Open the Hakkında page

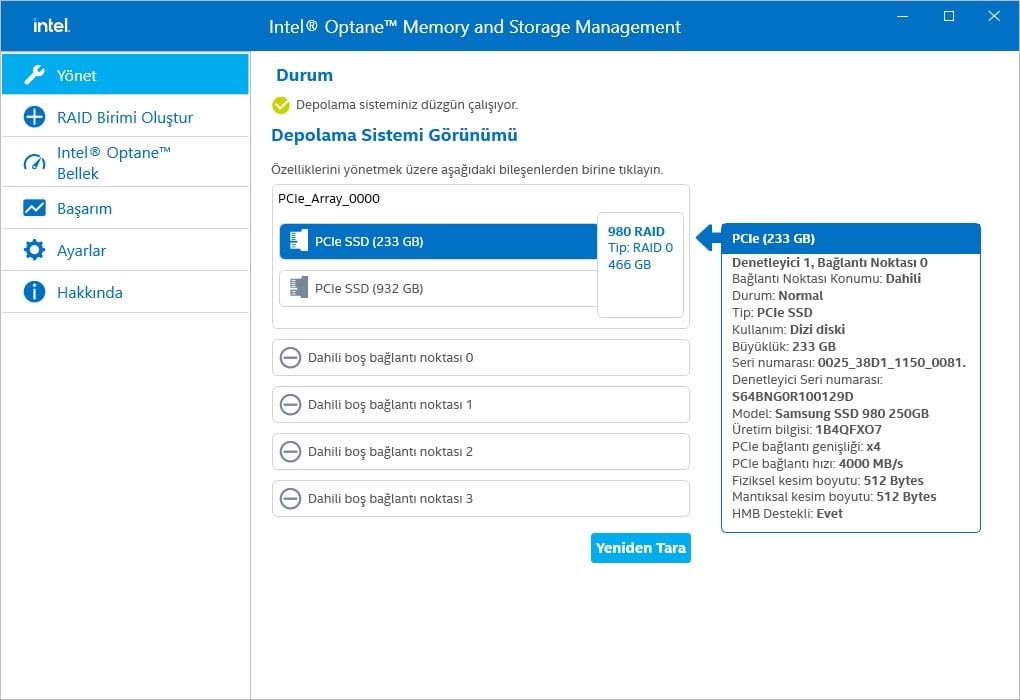[x=89, y=293]
